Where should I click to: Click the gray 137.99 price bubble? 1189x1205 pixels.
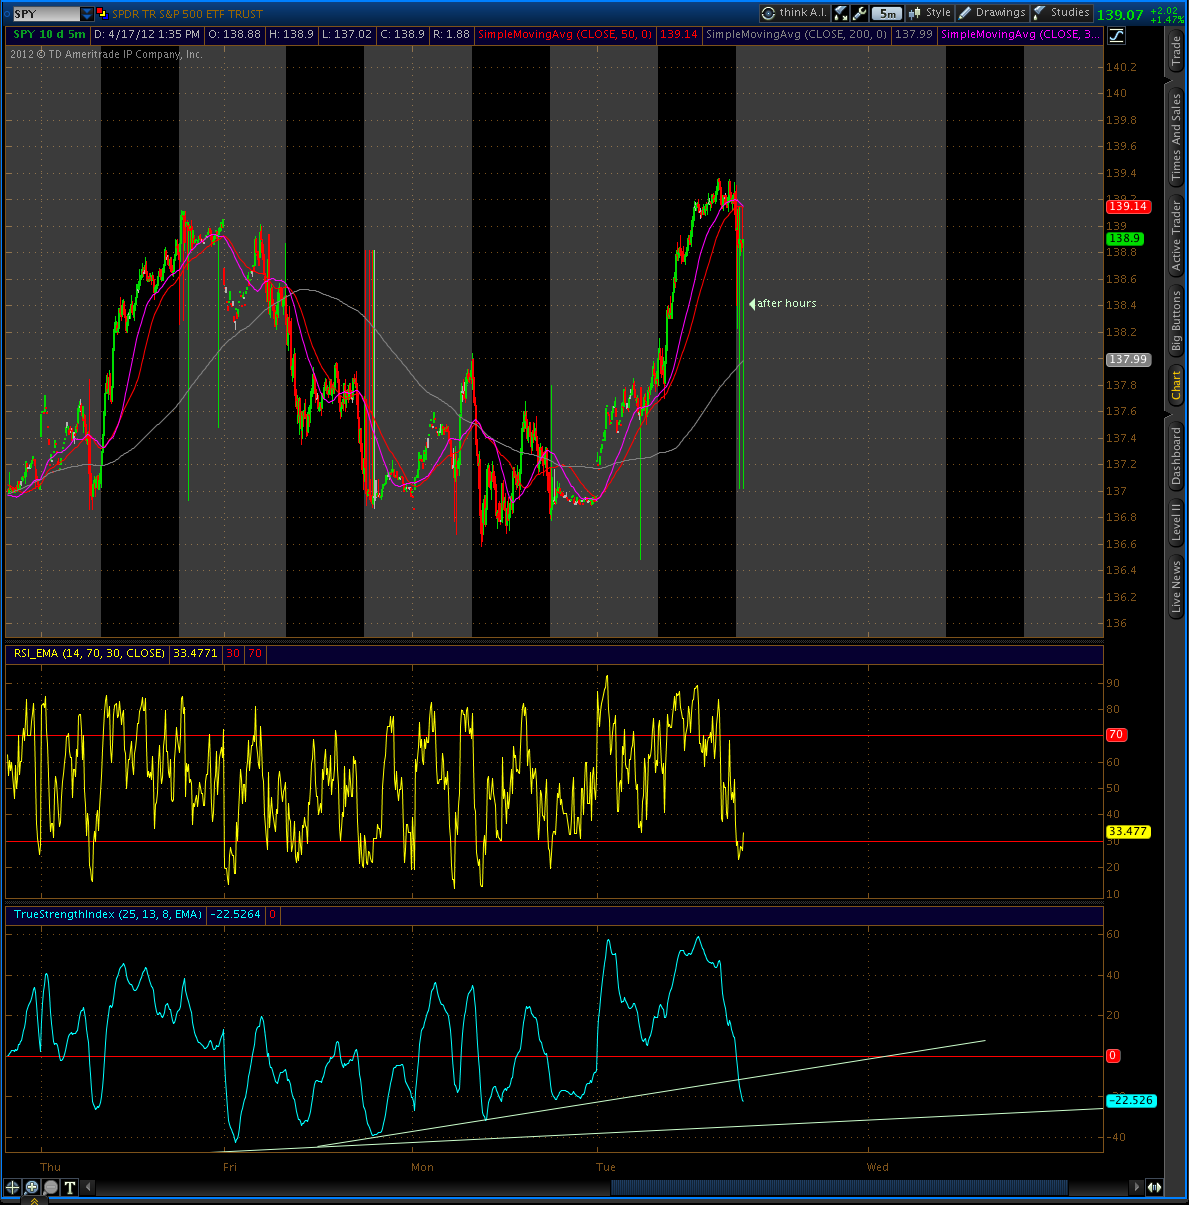coord(1128,359)
